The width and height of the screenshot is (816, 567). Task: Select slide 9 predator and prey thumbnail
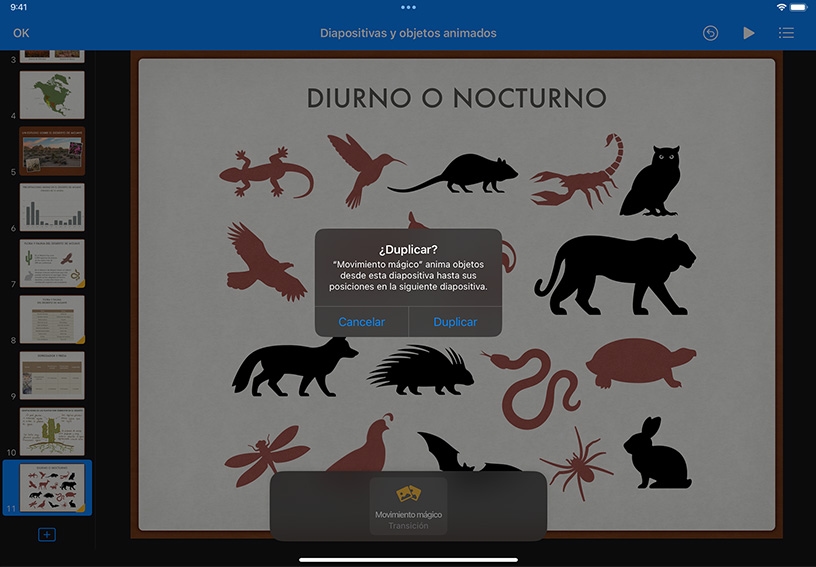click(52, 376)
